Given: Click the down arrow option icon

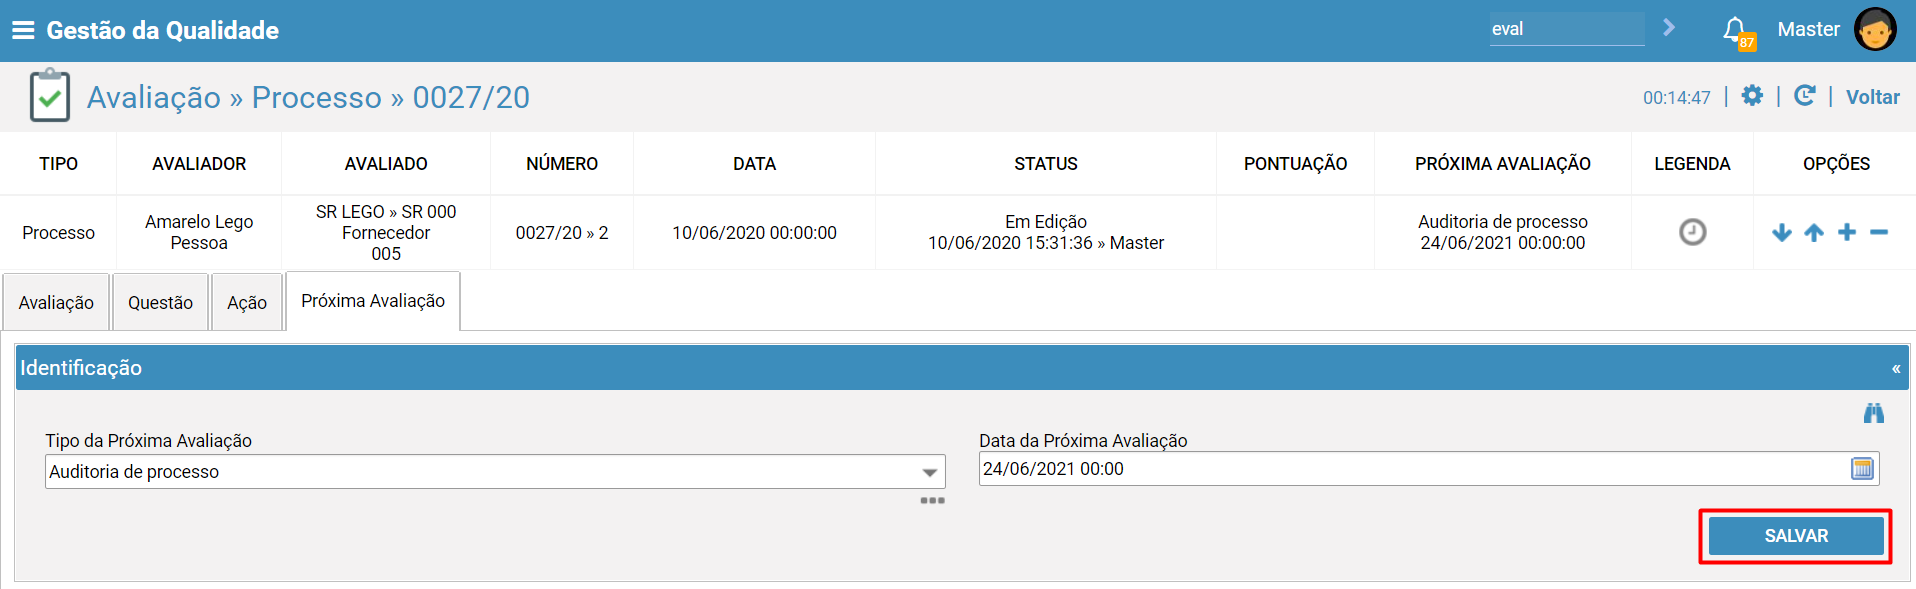Looking at the screenshot, I should [1782, 232].
